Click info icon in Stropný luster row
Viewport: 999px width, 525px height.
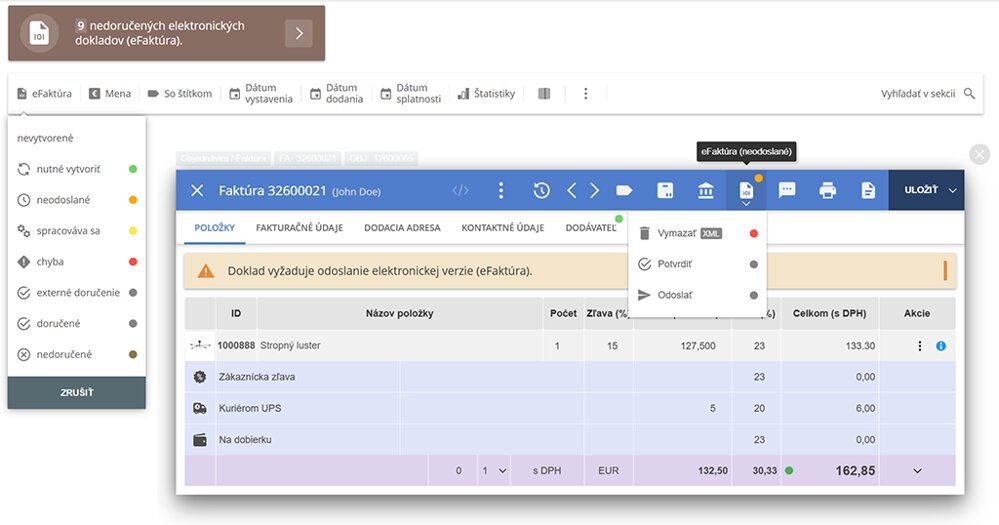tap(941, 346)
